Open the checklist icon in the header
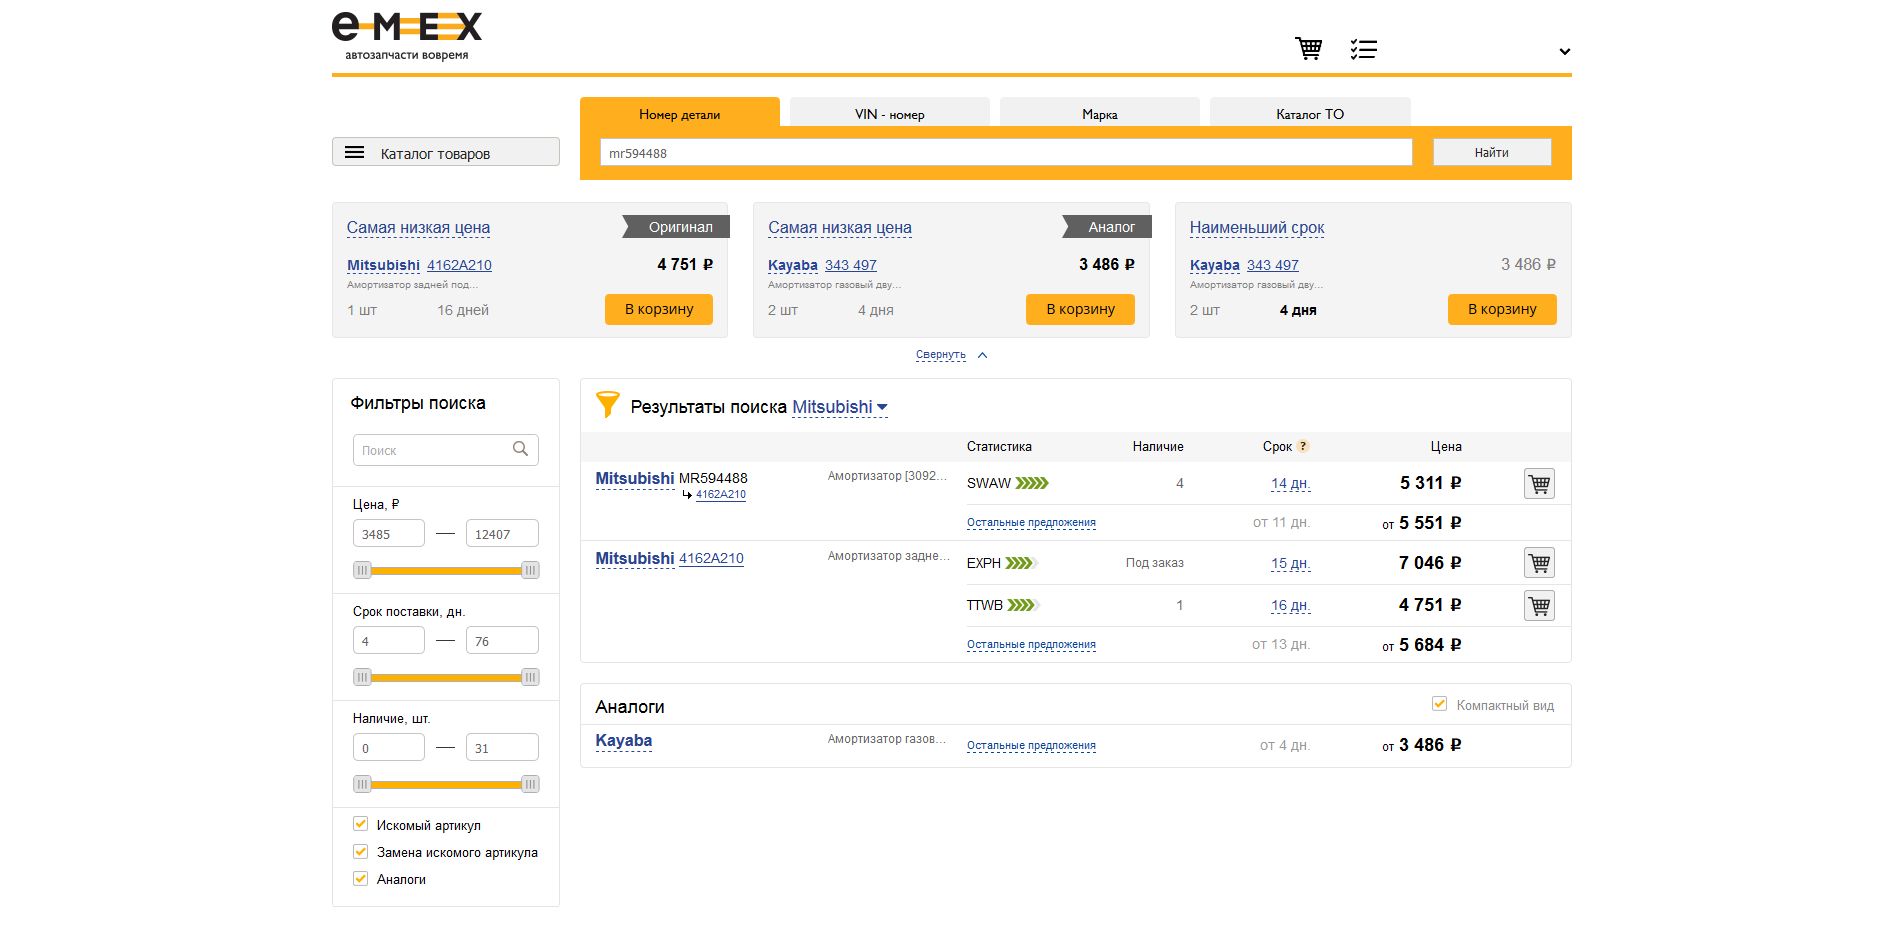 [1363, 49]
